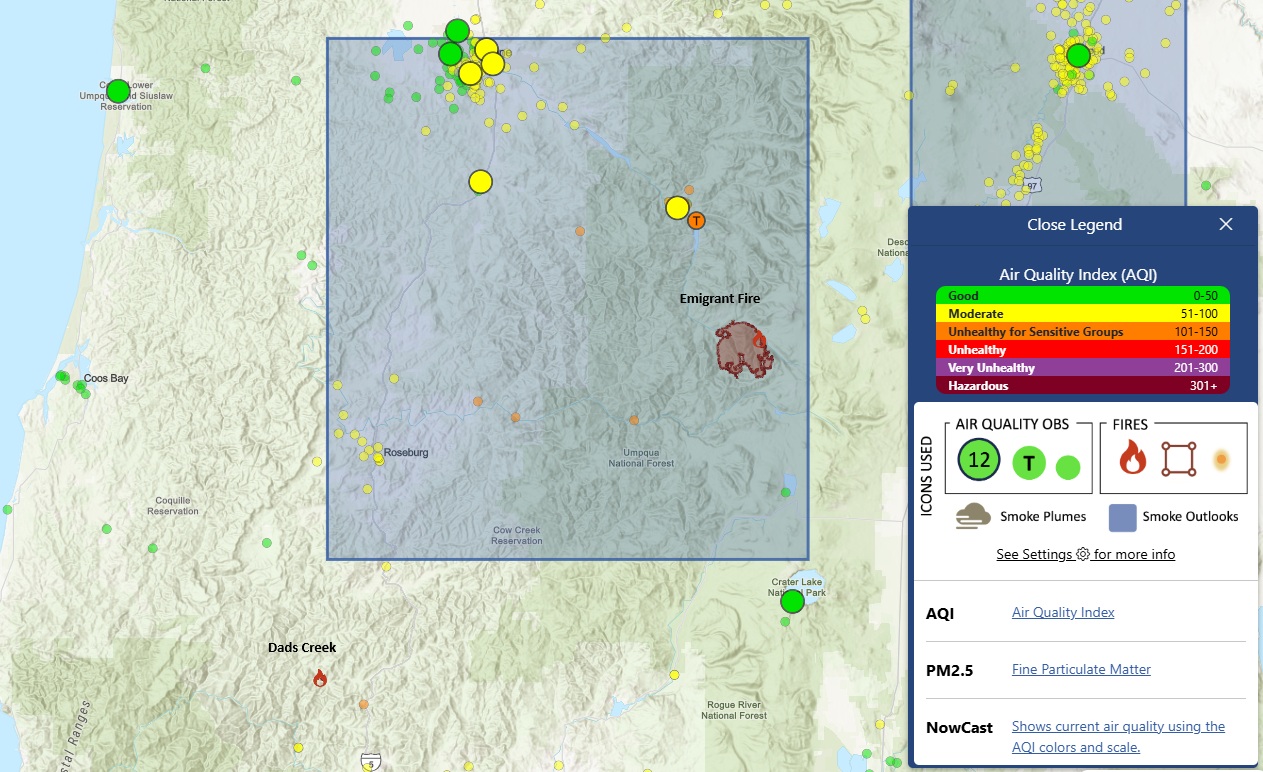Click the flame fire icon in legend
Viewport: 1263px width, 772px height.
pyautogui.click(x=1132, y=459)
